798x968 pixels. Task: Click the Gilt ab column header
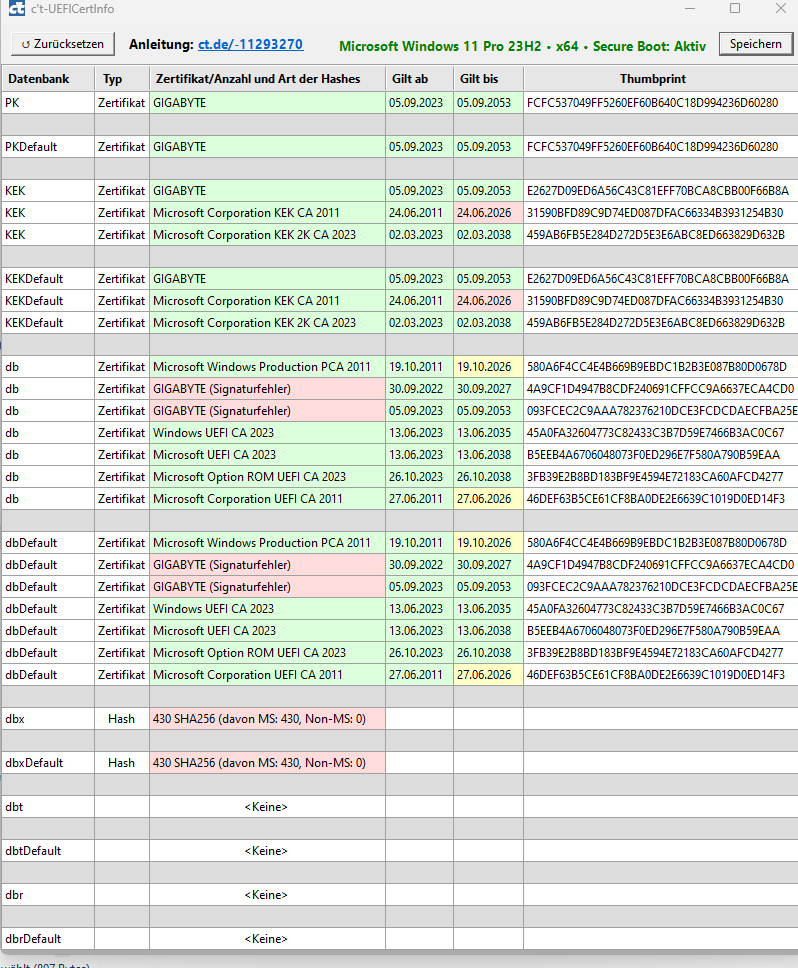[x=419, y=79]
